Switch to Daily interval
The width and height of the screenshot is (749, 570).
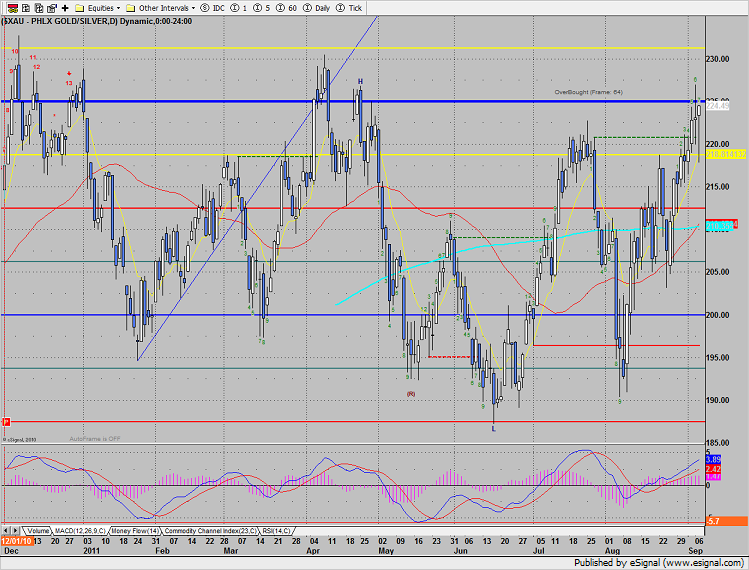(x=317, y=8)
